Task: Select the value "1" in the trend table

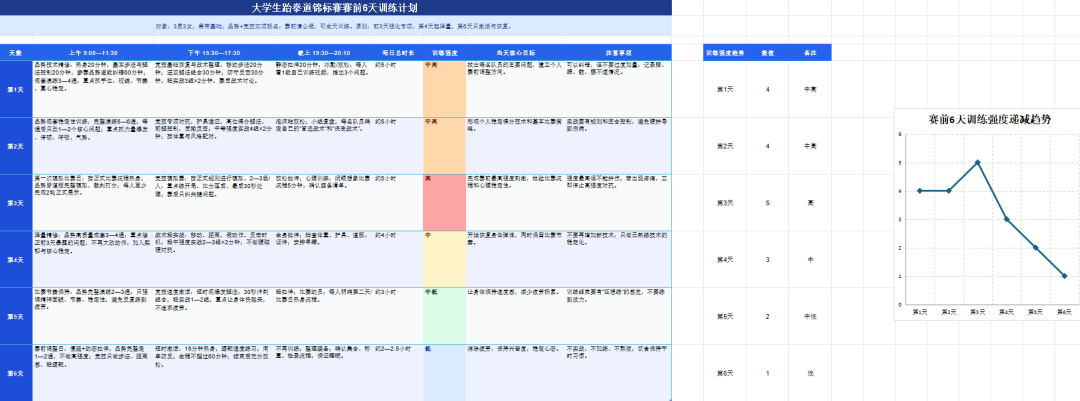Action: pos(767,373)
